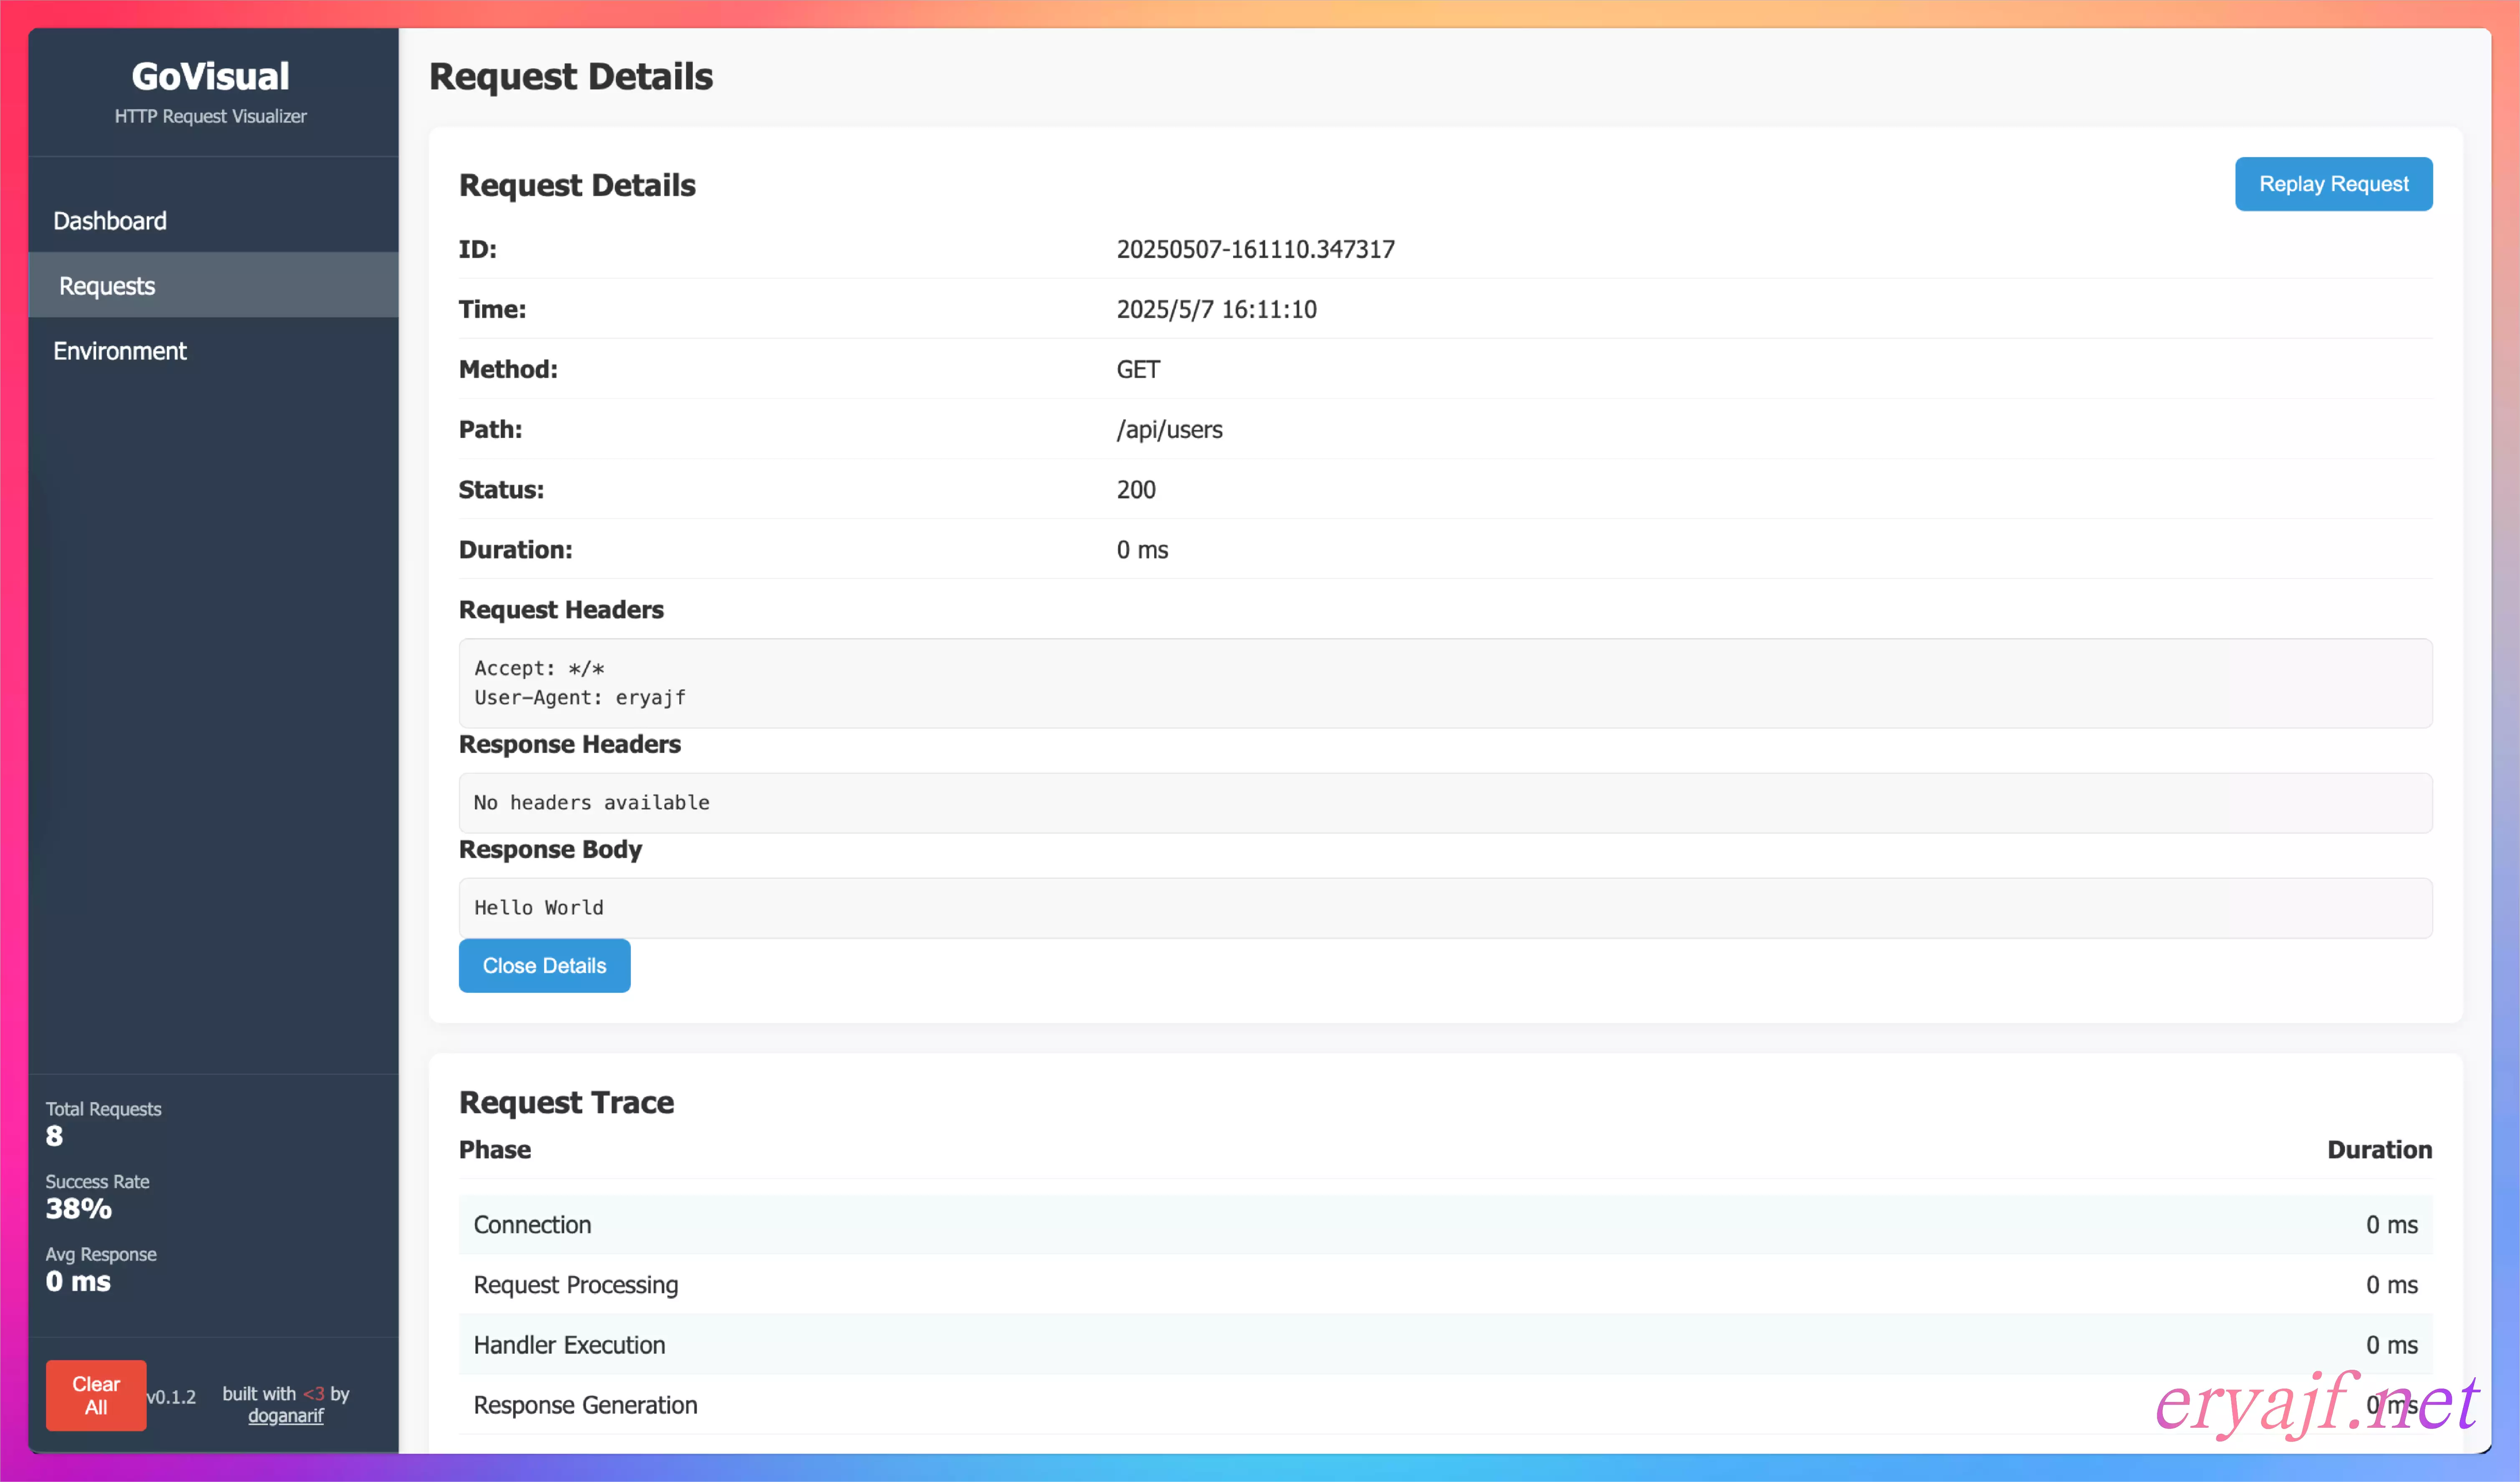Select the Response Generation trace row
This screenshot has height=1482, width=2520.
click(1445, 1404)
